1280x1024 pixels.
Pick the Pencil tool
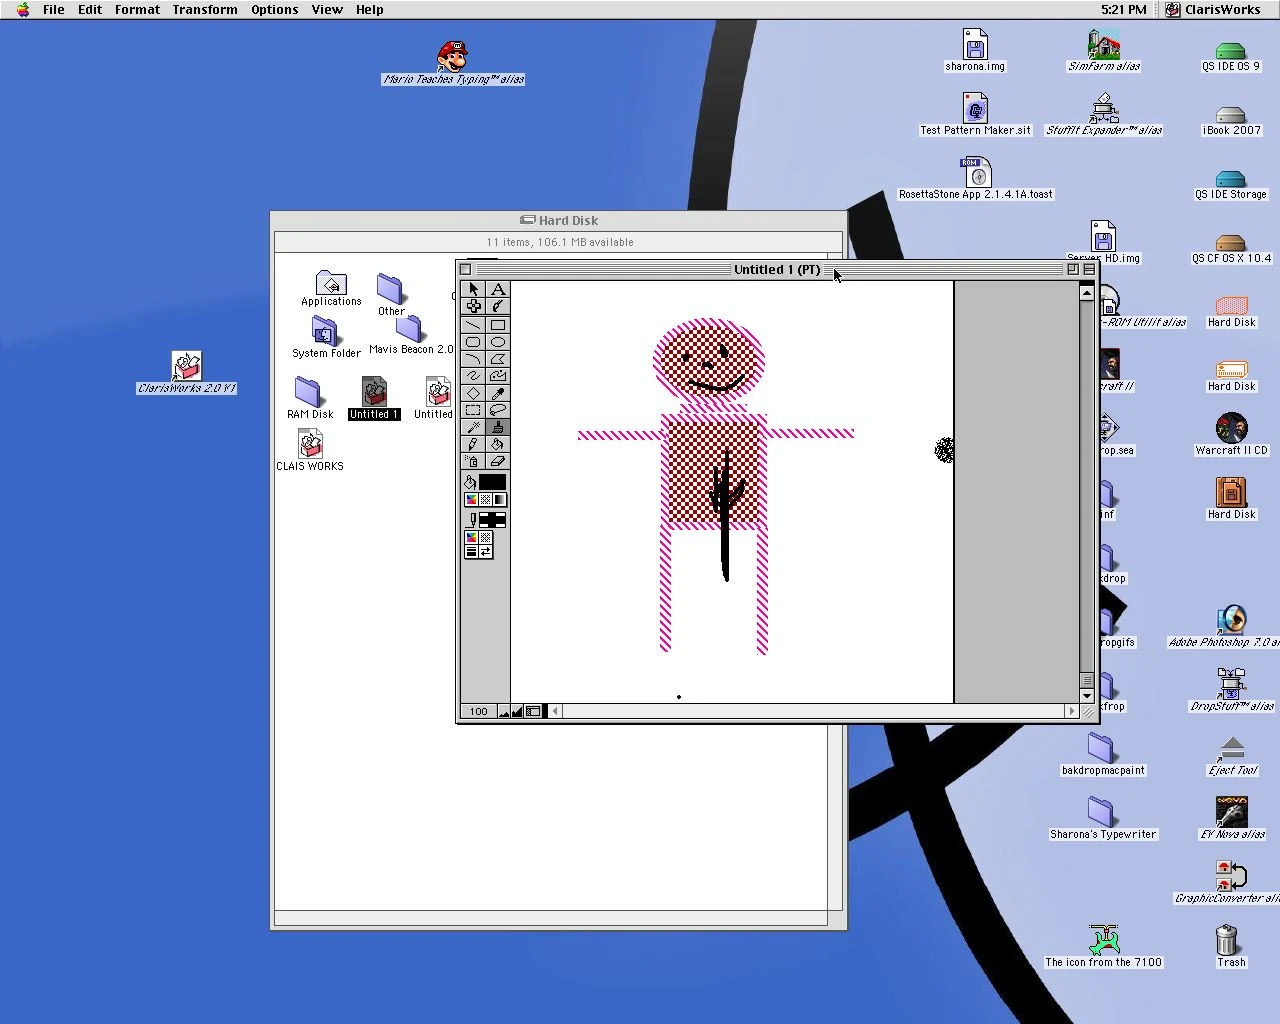point(473,444)
